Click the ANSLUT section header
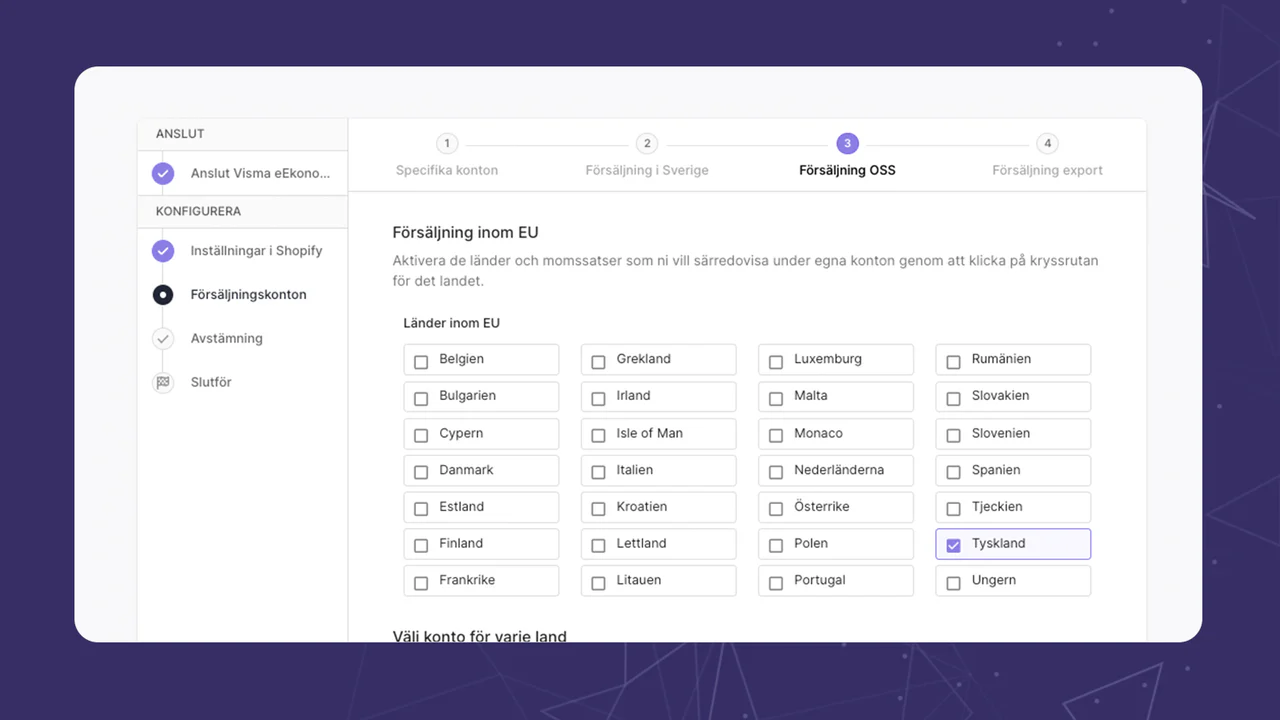The height and width of the screenshot is (720, 1280). pyautogui.click(x=180, y=133)
